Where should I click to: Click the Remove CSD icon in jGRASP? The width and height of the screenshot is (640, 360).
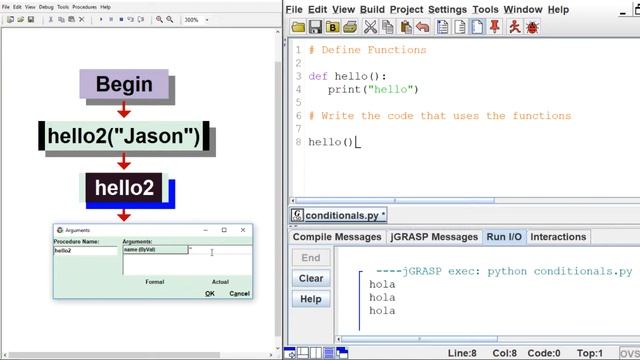[x=460, y=27]
